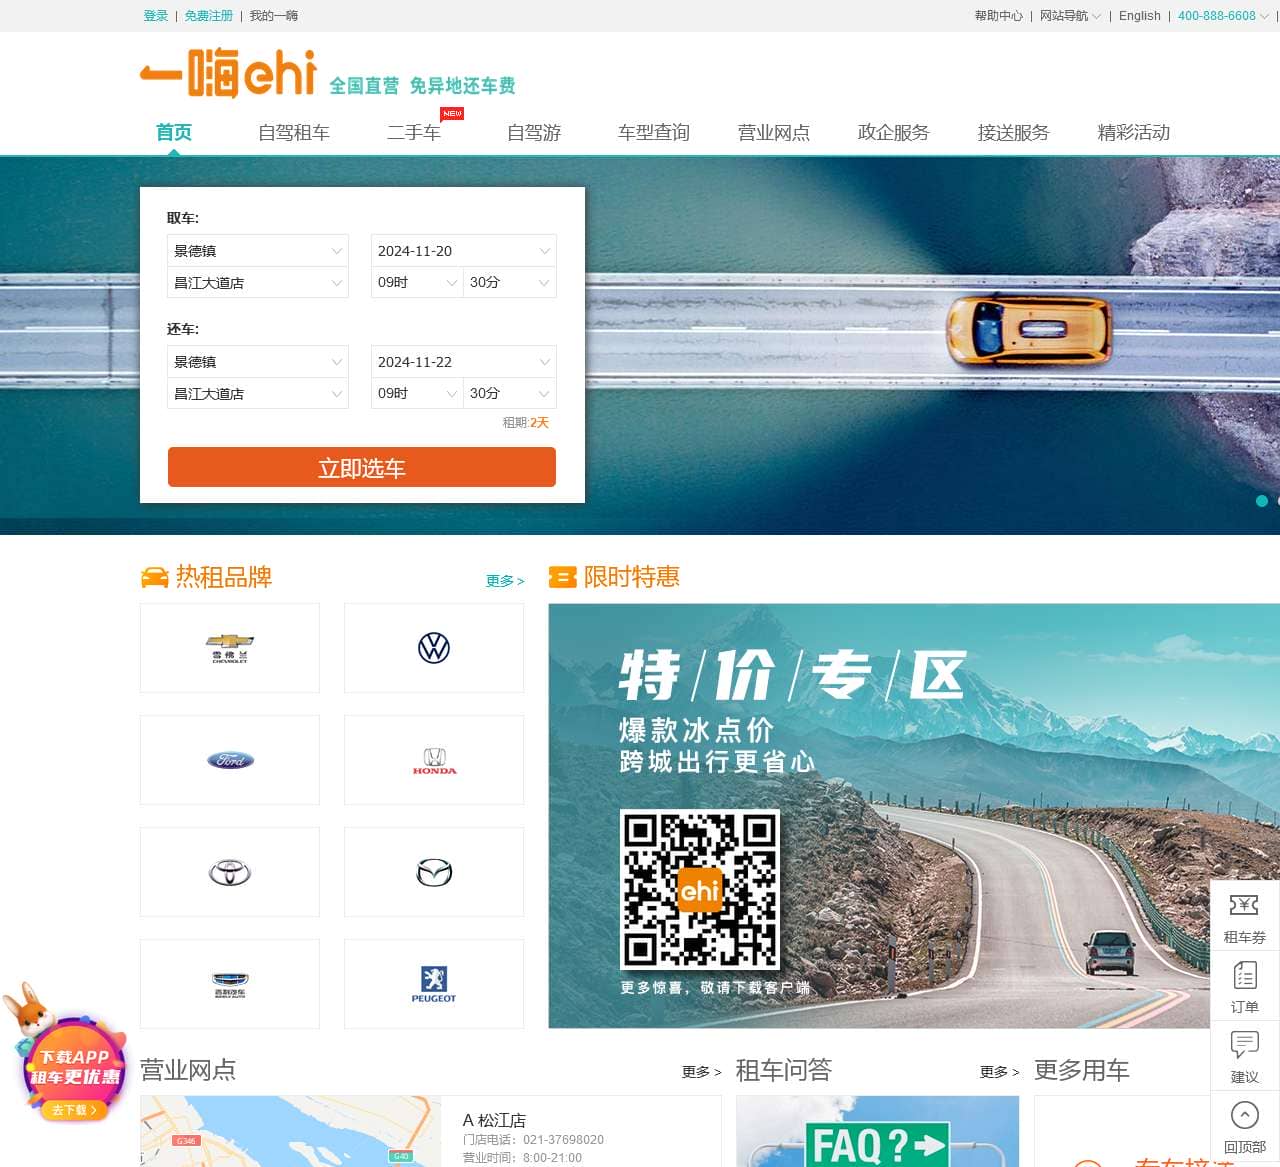Open the FAQ image thumbnail
The height and width of the screenshot is (1167, 1280).
(878, 1131)
